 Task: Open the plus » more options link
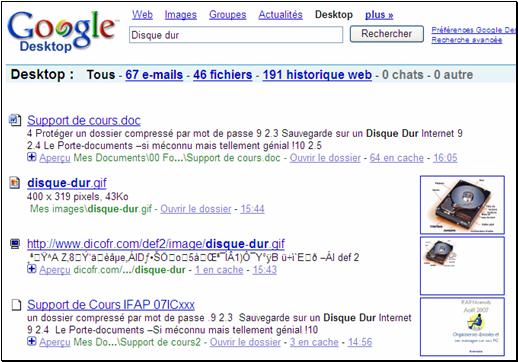pos(379,15)
